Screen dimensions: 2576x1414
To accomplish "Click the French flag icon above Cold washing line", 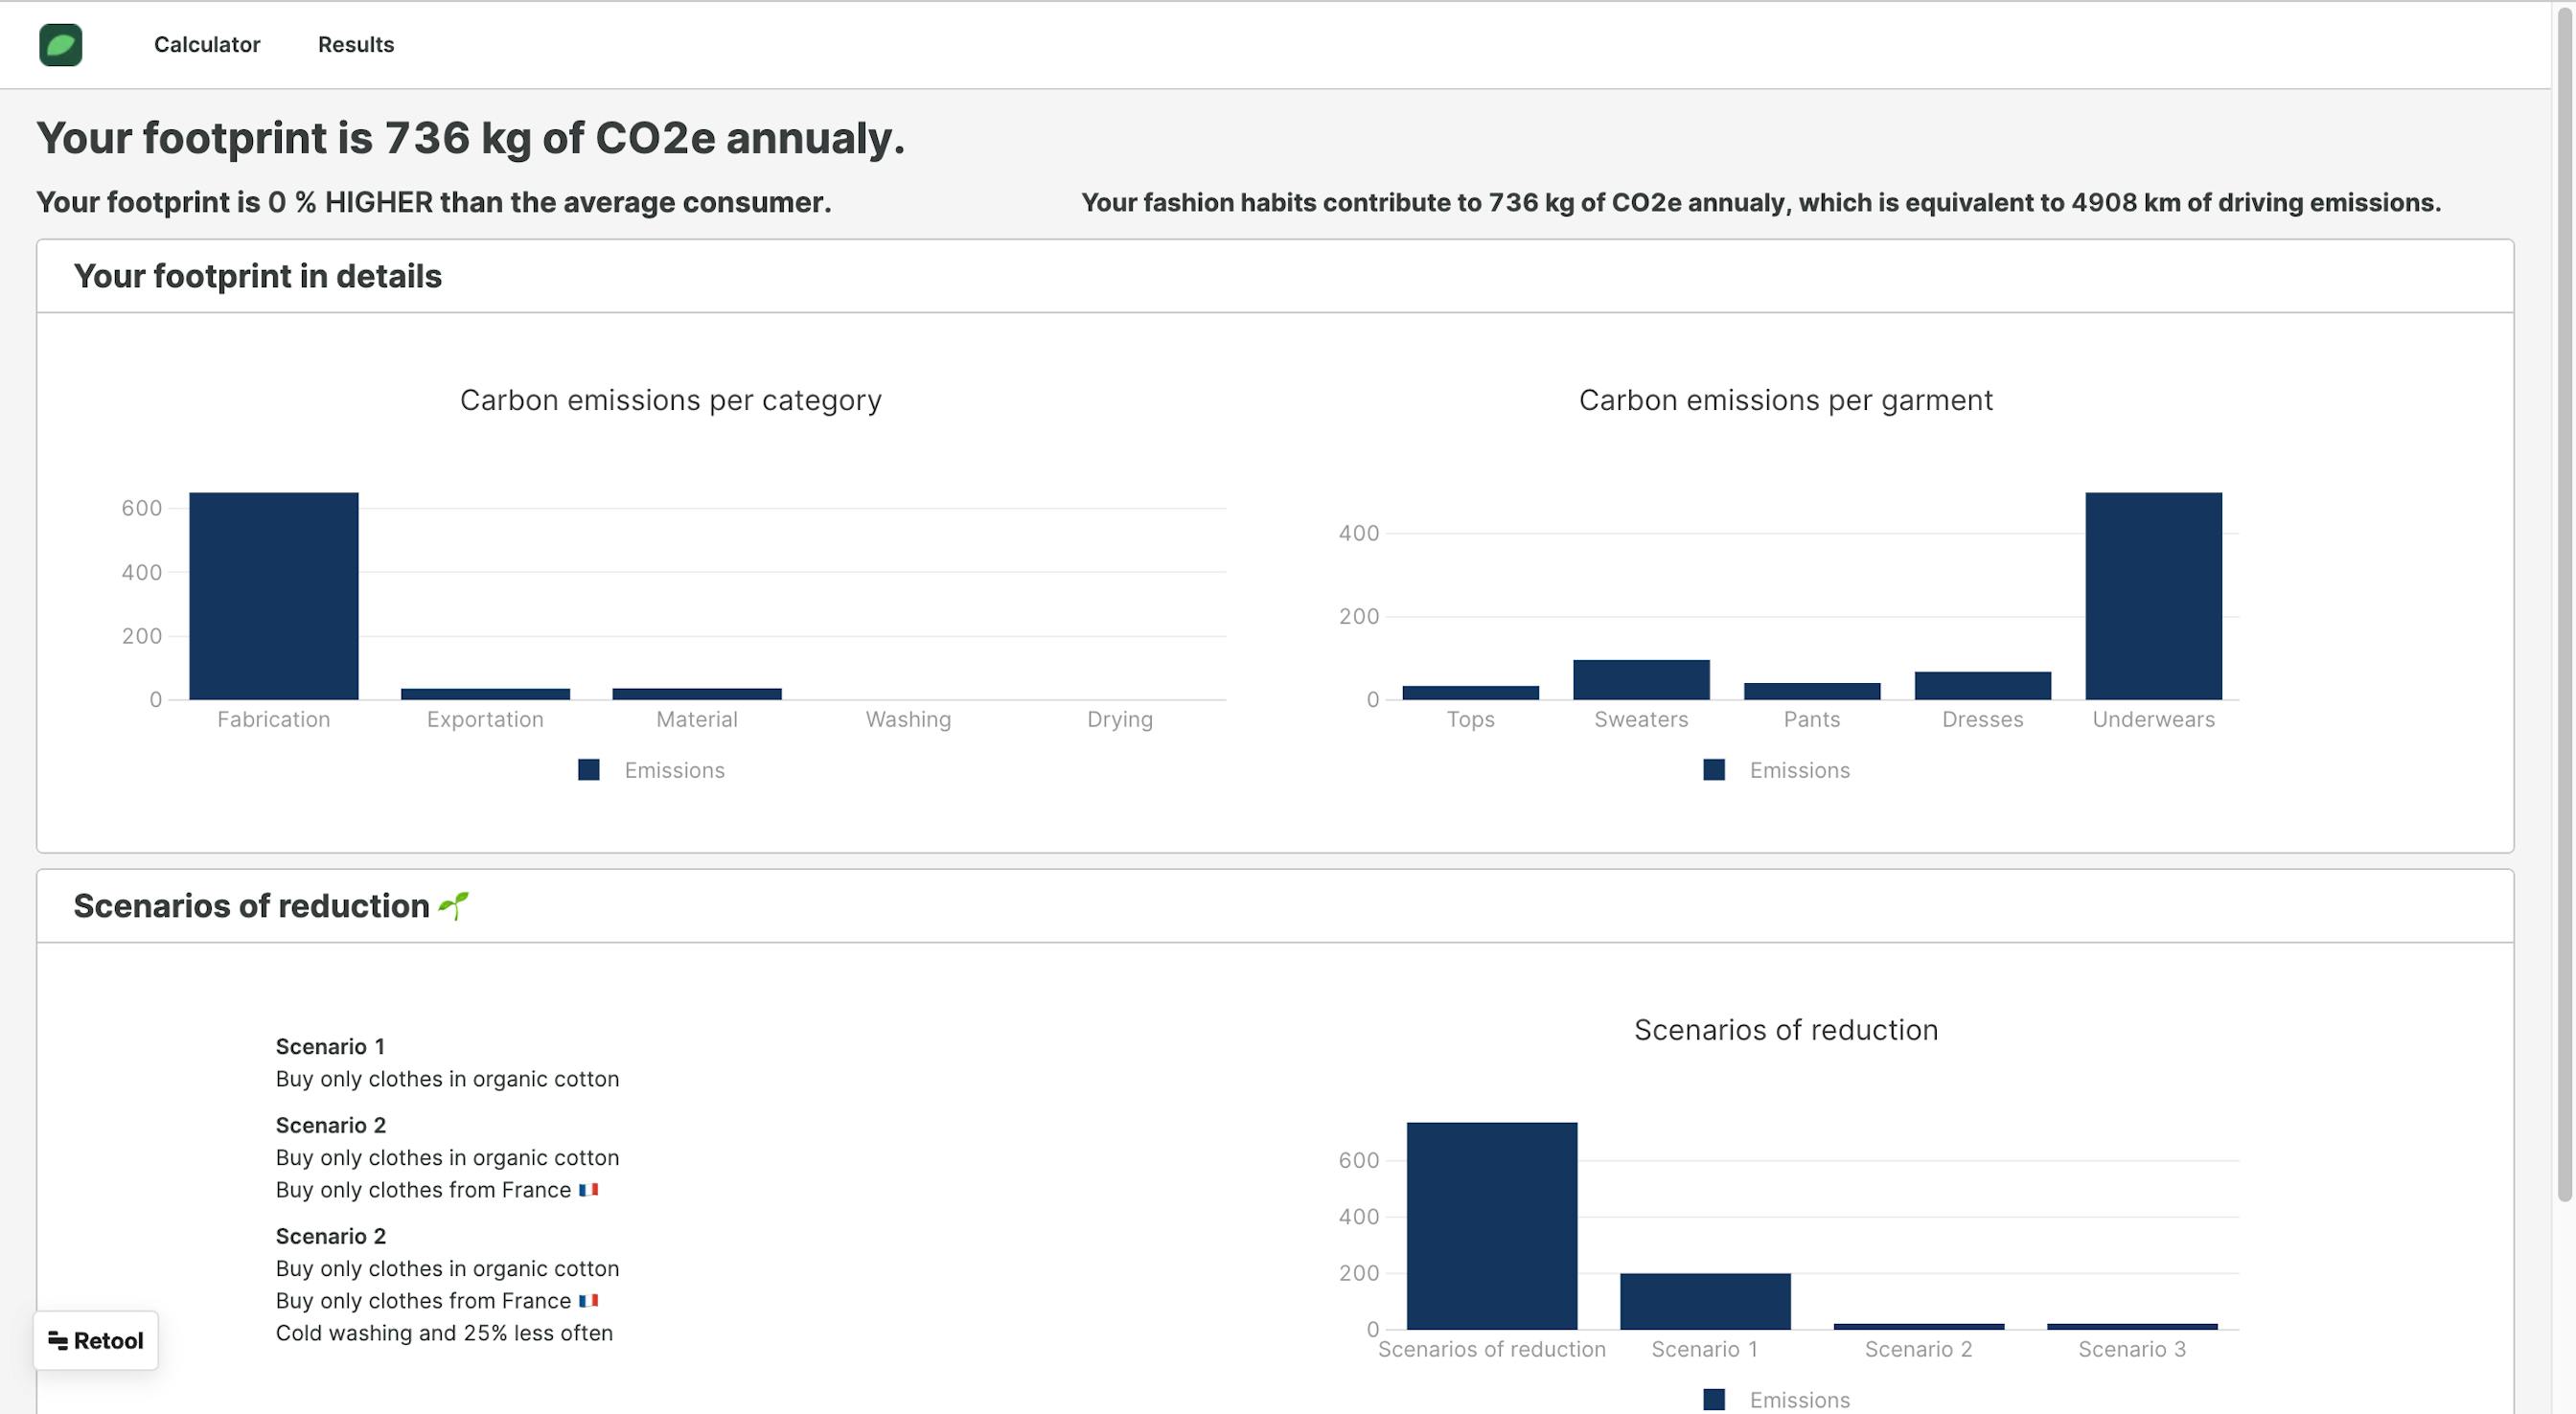I will [x=589, y=1301].
